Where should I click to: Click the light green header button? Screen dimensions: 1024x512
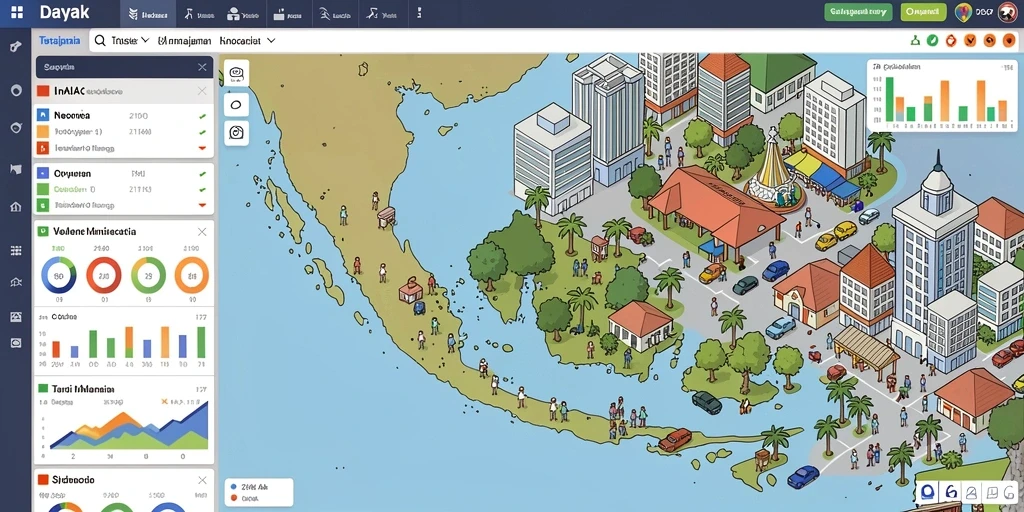pyautogui.click(x=923, y=12)
